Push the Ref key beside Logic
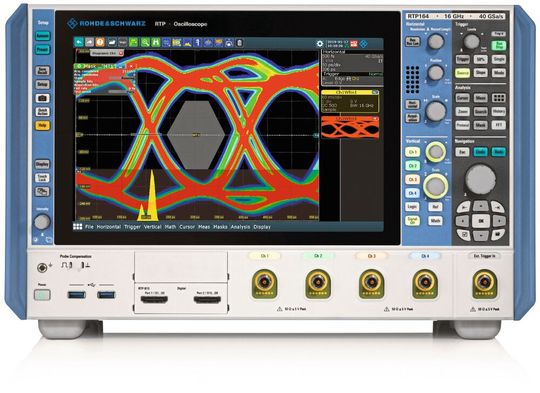 point(435,207)
